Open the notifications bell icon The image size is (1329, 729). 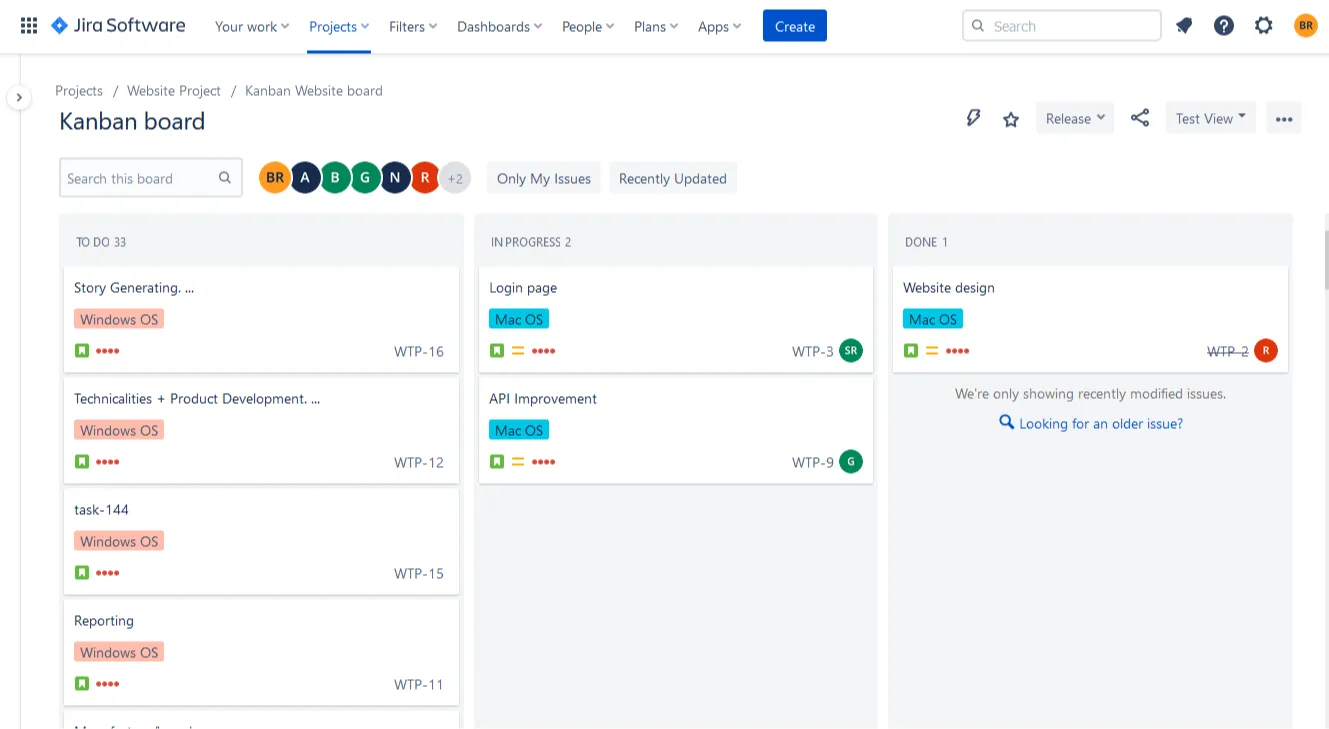click(x=1184, y=25)
